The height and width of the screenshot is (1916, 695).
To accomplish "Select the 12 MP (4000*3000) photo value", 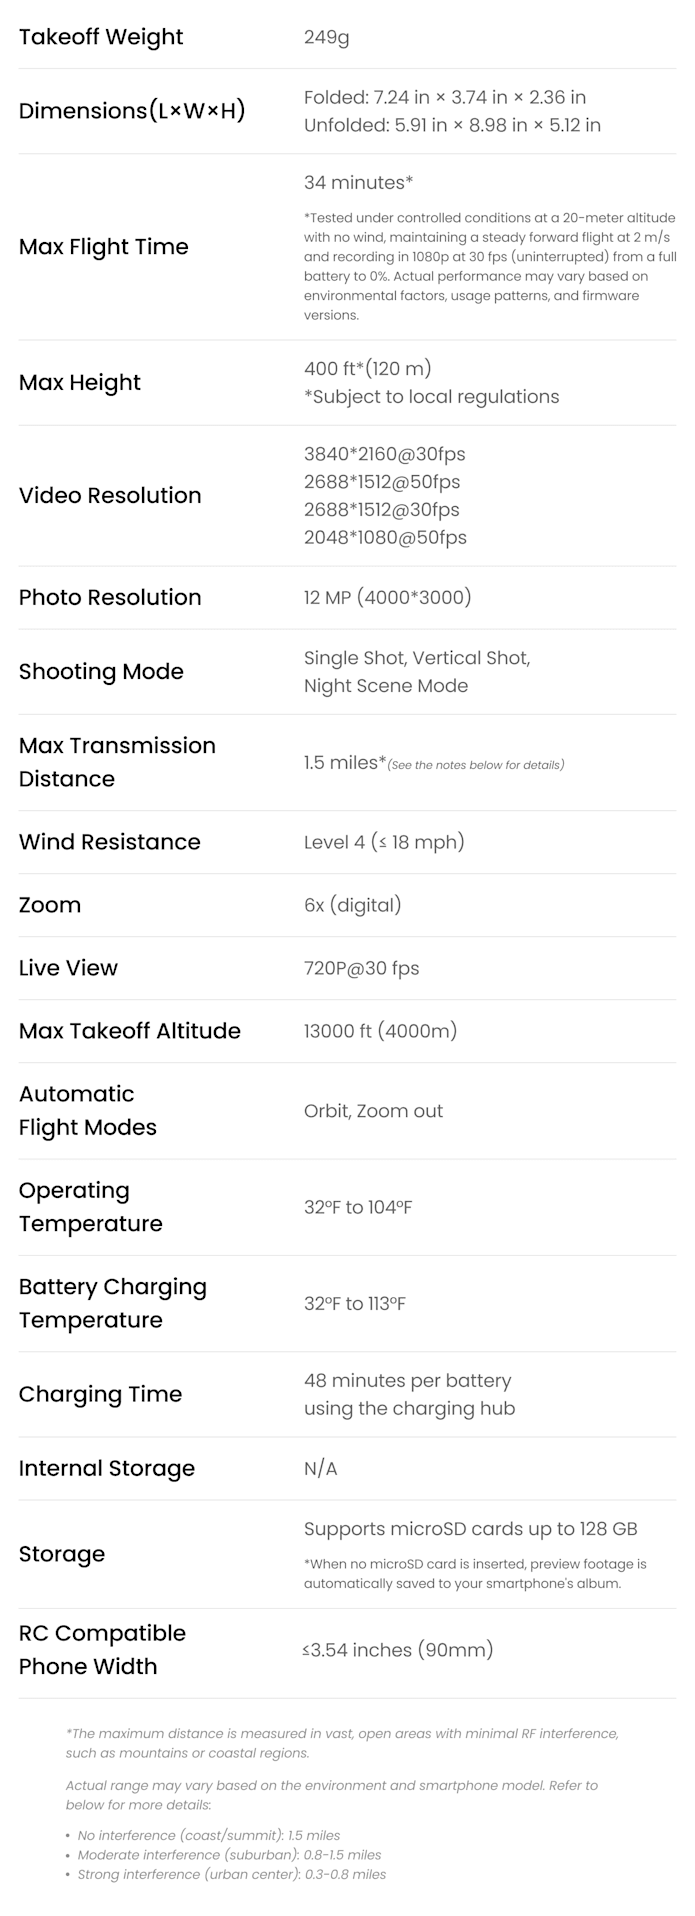I will tap(387, 597).
